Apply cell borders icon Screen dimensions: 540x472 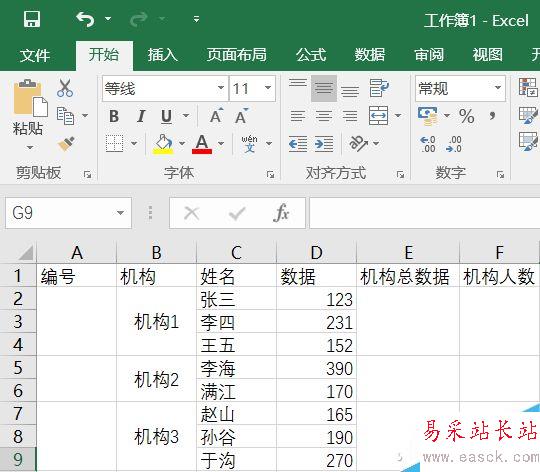pyautogui.click(x=114, y=143)
